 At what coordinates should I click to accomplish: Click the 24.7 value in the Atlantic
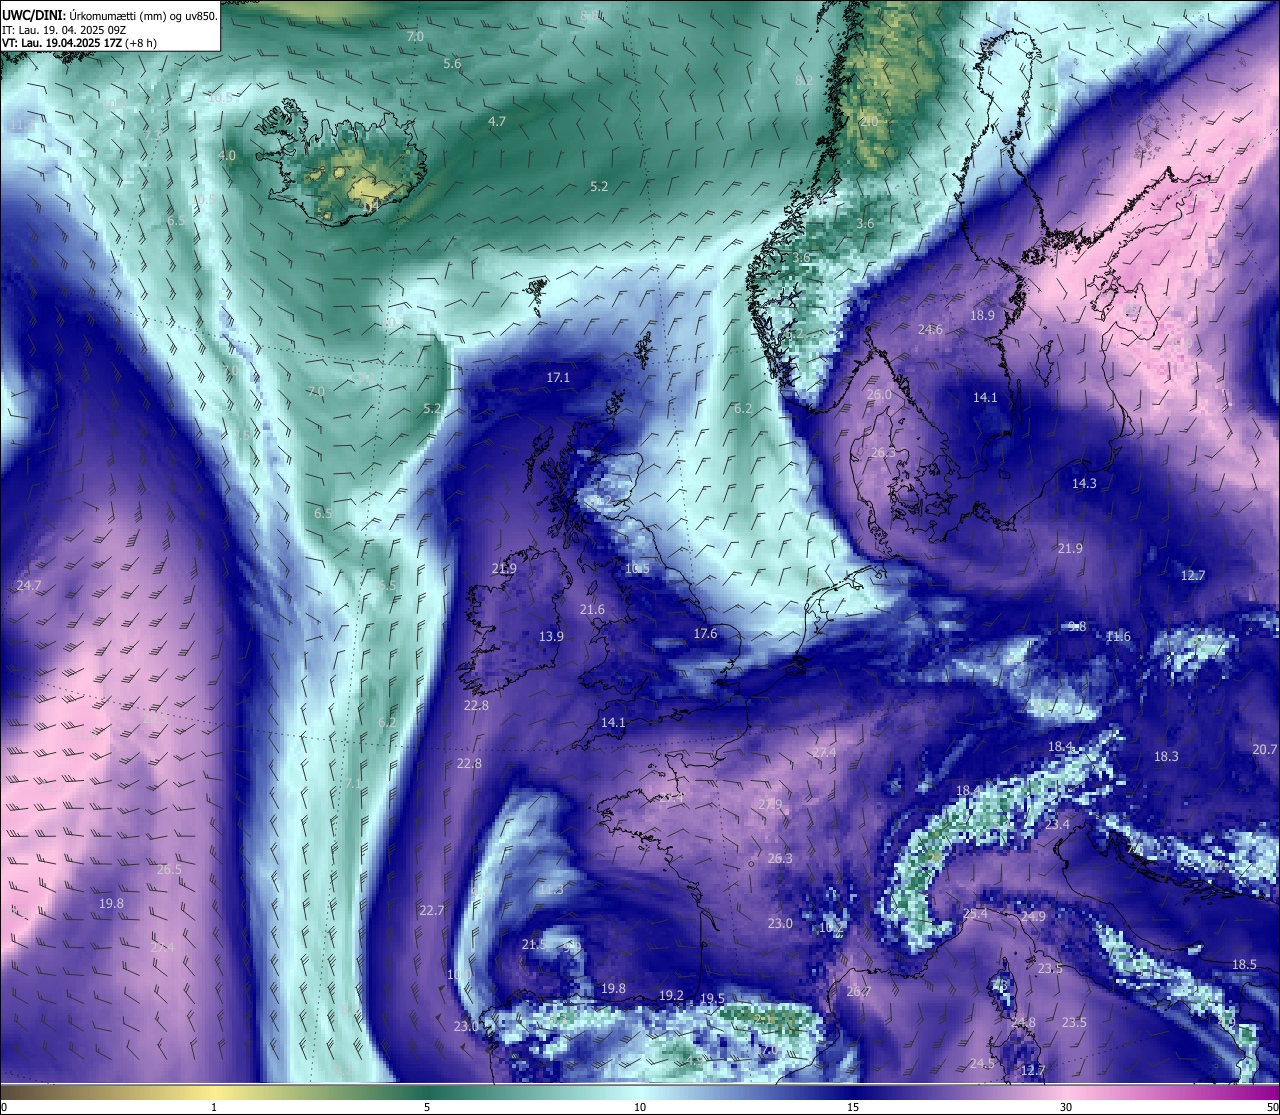click(29, 585)
